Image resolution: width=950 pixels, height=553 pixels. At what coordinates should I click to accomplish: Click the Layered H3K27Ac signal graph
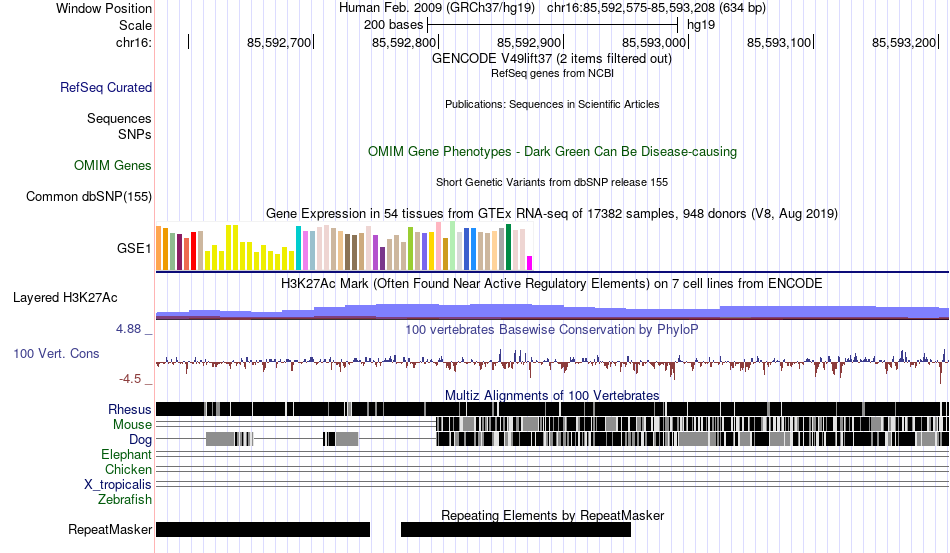pos(552,311)
